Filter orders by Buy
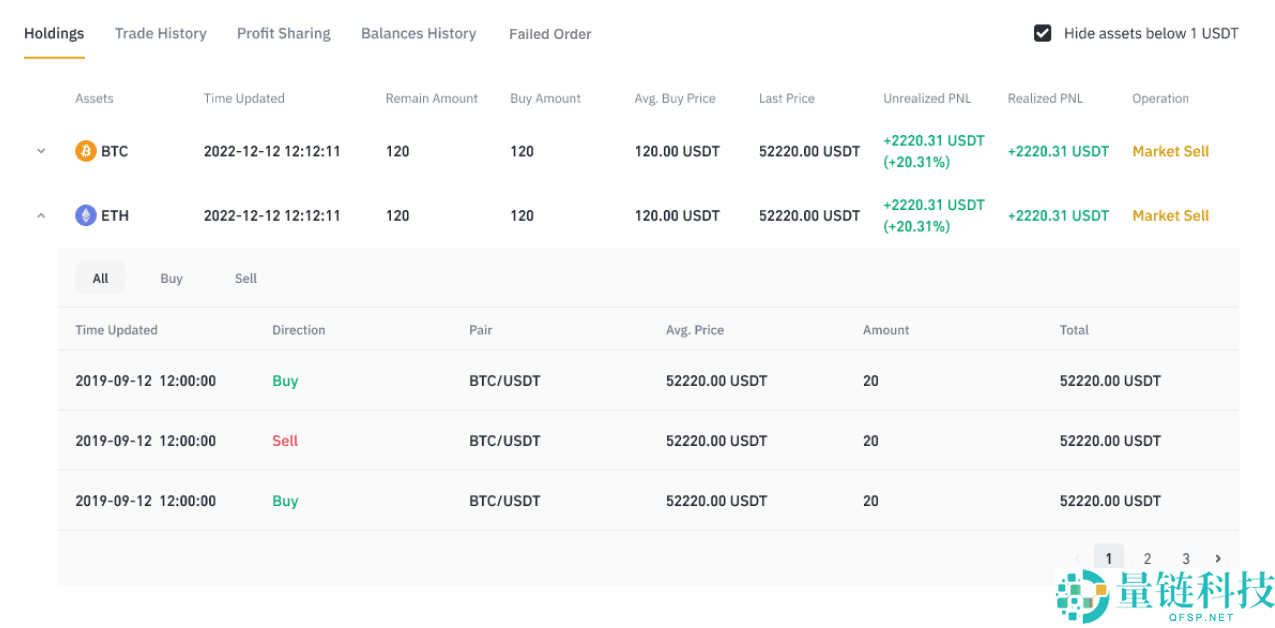 171,278
